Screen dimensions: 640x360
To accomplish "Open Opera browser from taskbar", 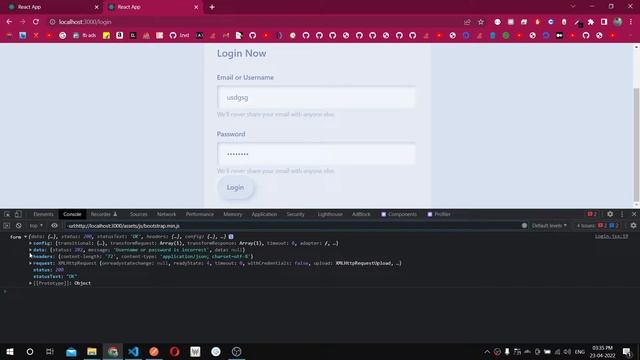I will (x=175, y=351).
